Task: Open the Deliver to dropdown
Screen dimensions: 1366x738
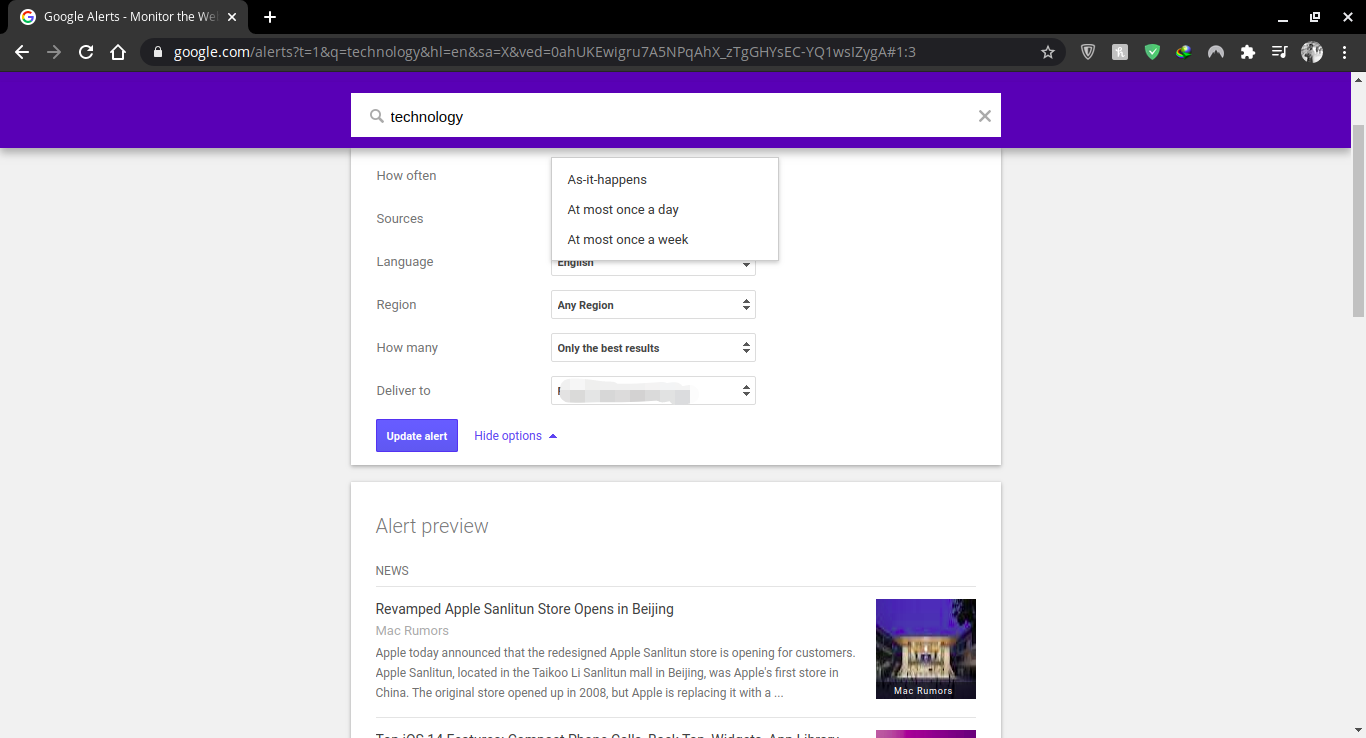Action: pyautogui.click(x=653, y=391)
